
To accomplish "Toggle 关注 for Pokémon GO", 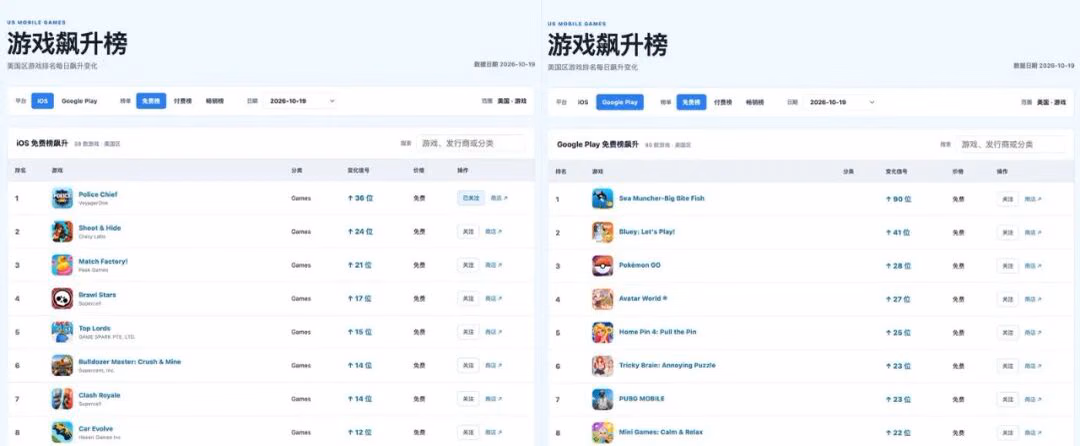I will [x=1008, y=266].
